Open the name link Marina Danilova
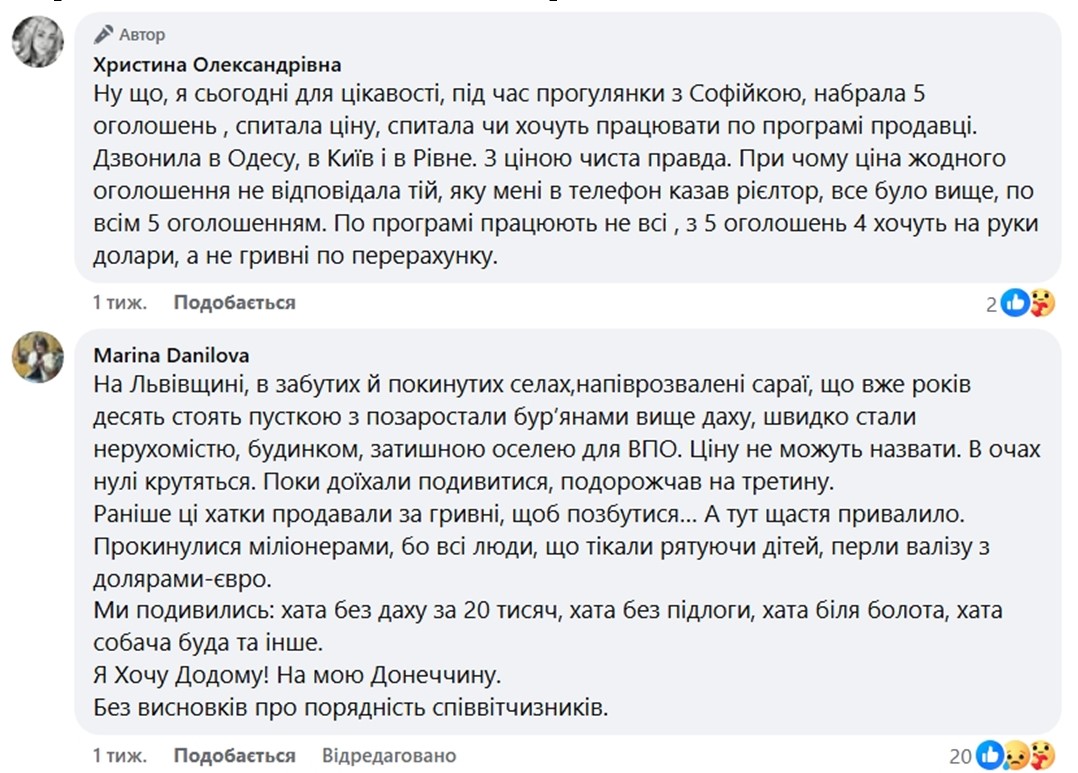This screenshot has width=1078, height=773. coord(171,356)
